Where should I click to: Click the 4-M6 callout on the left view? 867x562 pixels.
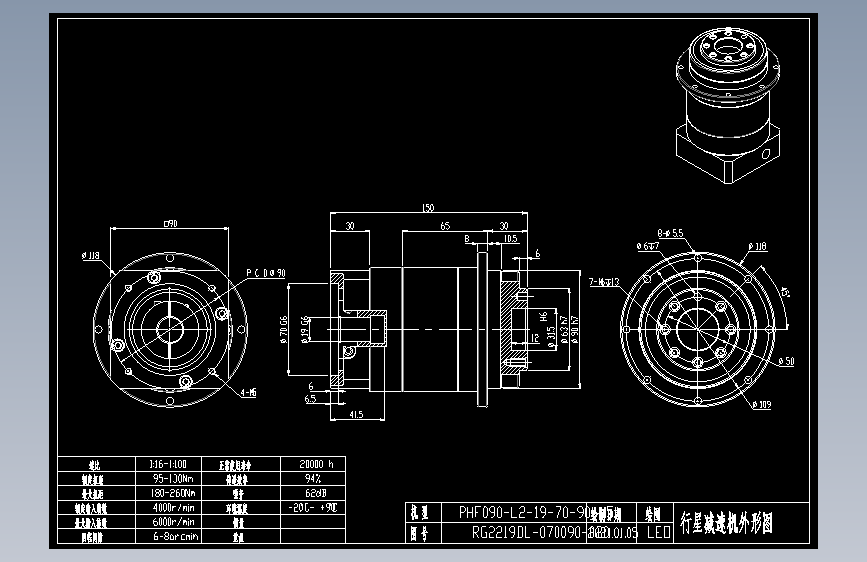[248, 392]
